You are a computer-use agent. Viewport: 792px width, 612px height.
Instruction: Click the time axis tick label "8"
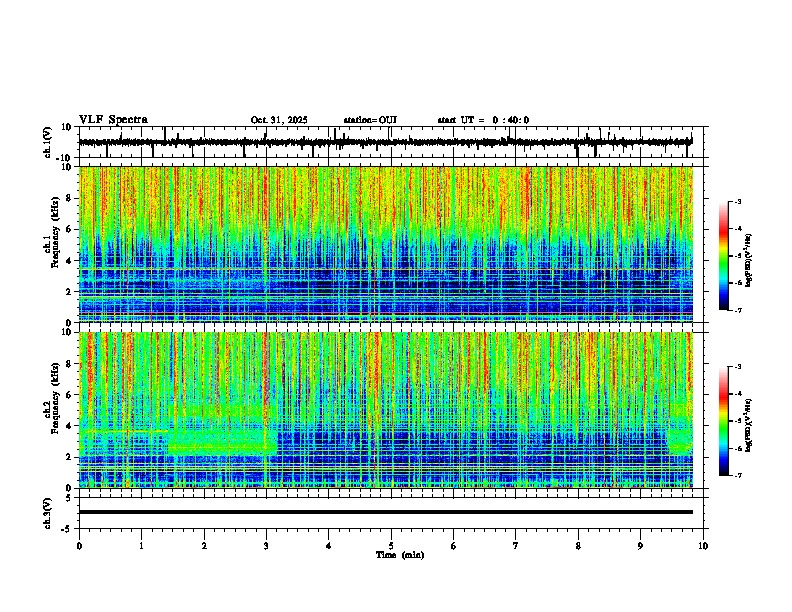578,546
